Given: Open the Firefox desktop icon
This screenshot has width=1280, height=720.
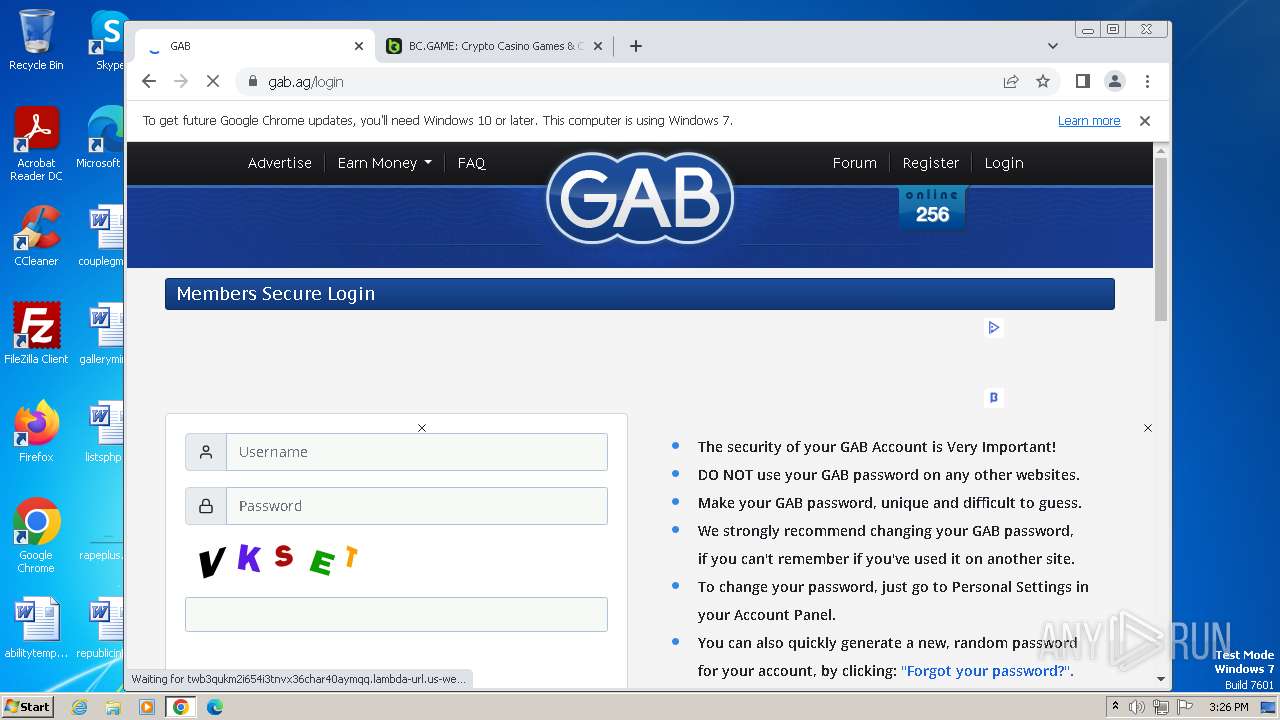Looking at the screenshot, I should [36, 431].
